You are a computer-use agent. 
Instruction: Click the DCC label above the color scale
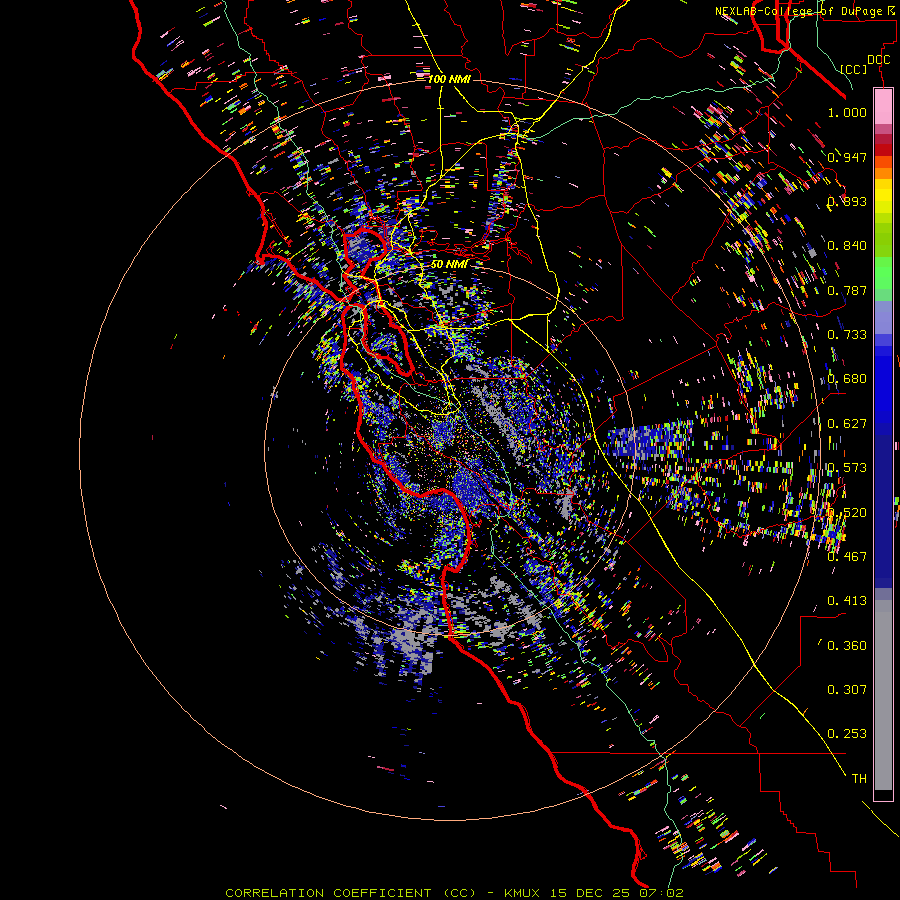878,60
